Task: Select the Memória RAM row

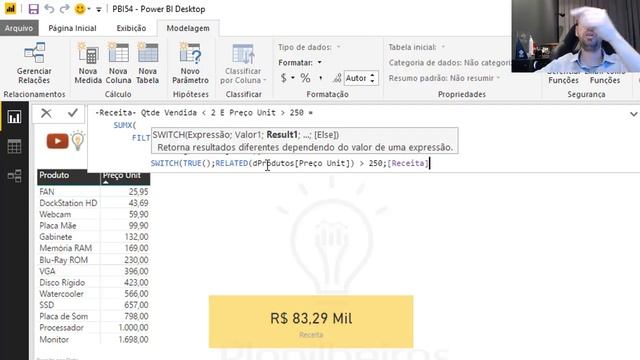Action: pyautogui.click(x=93, y=248)
